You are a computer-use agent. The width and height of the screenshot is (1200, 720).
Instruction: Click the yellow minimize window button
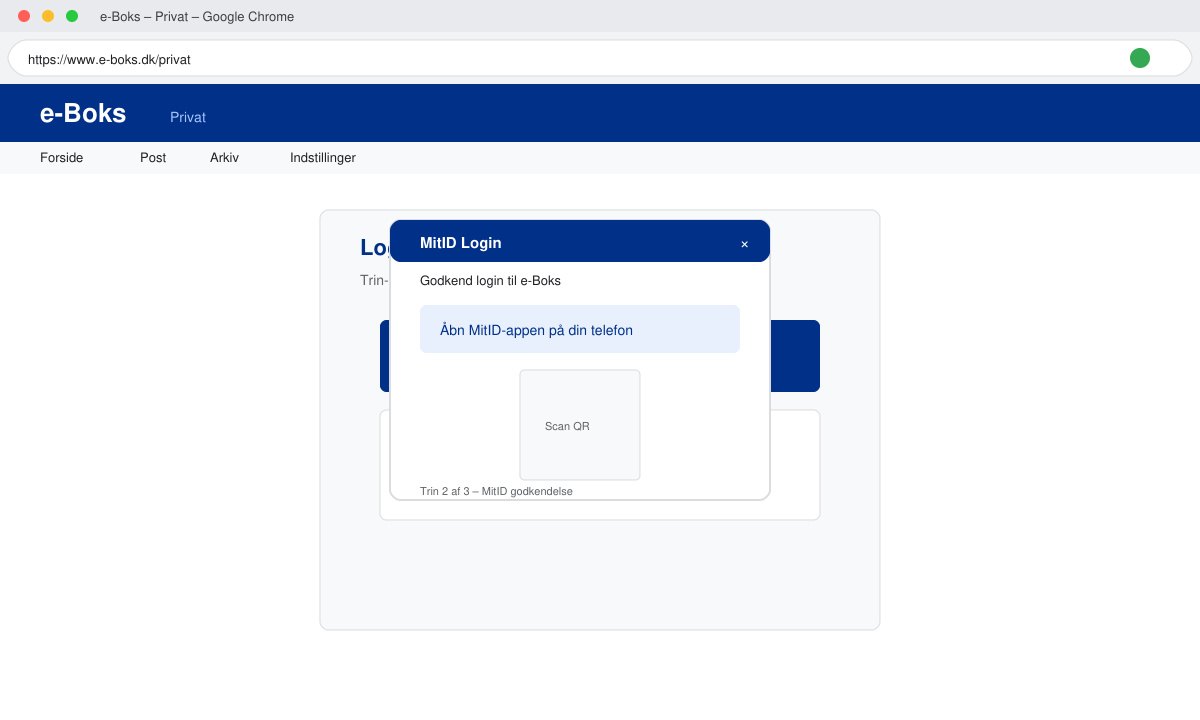click(48, 16)
